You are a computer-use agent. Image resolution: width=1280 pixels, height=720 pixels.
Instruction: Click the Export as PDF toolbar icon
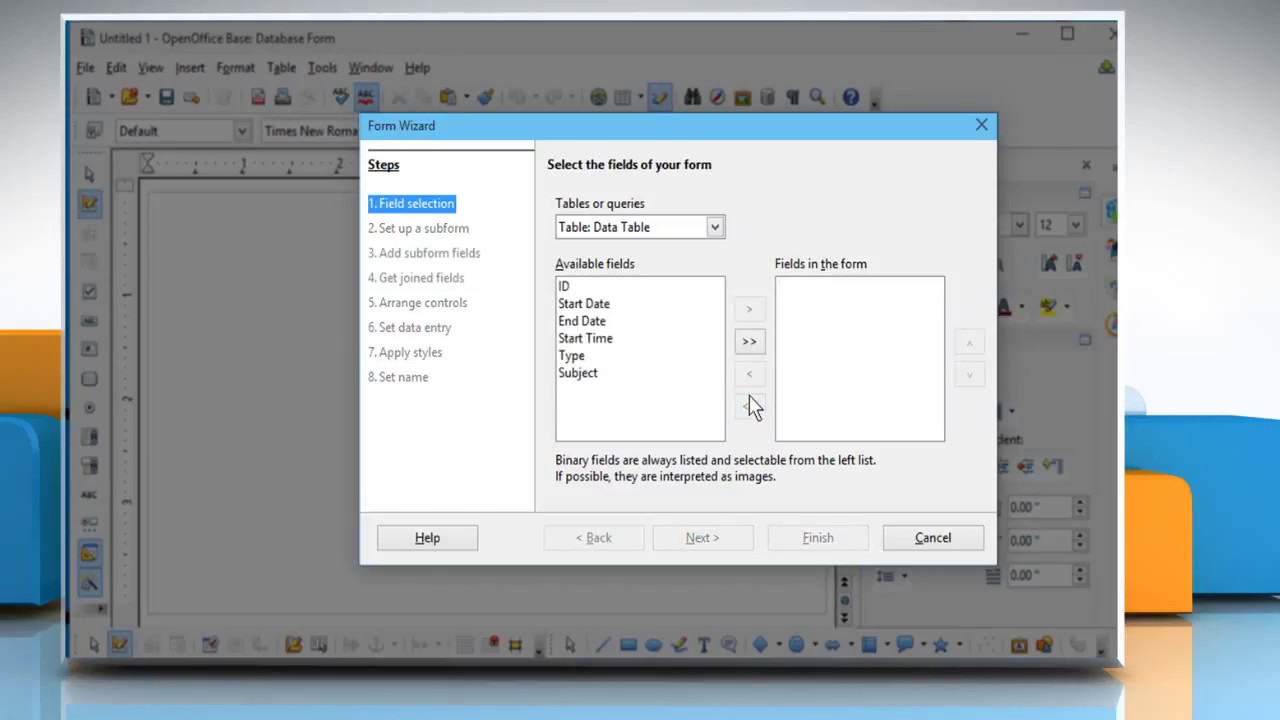click(x=258, y=97)
